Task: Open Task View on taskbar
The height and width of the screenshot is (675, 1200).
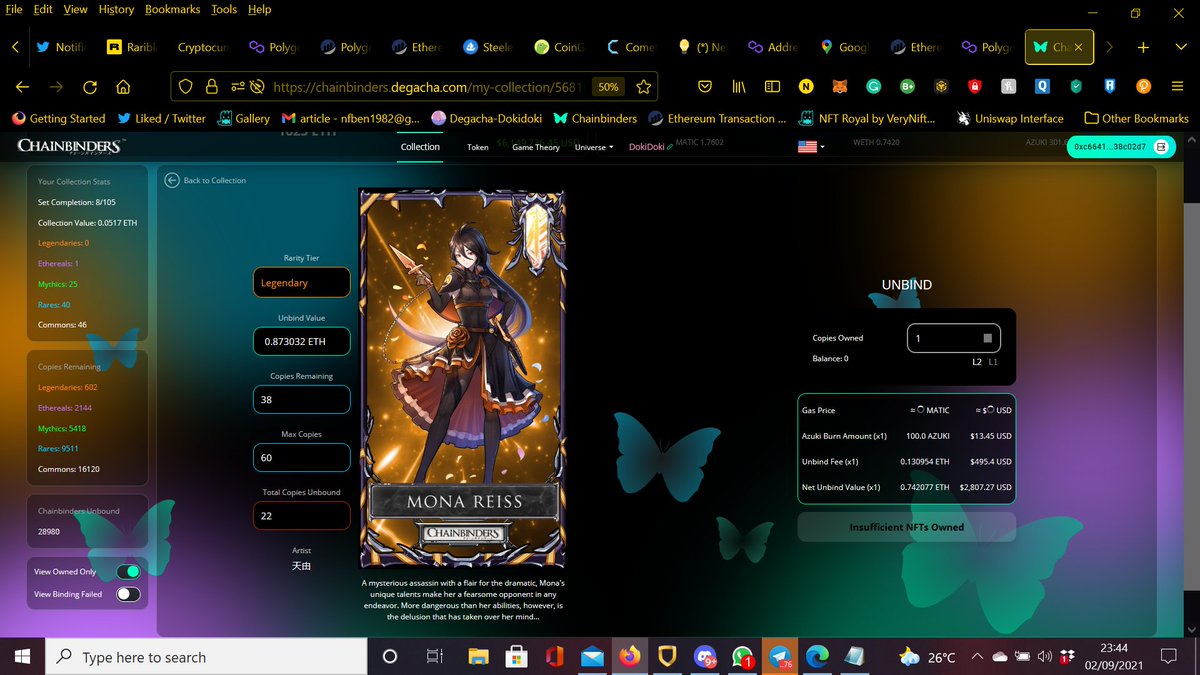Action: click(x=434, y=657)
